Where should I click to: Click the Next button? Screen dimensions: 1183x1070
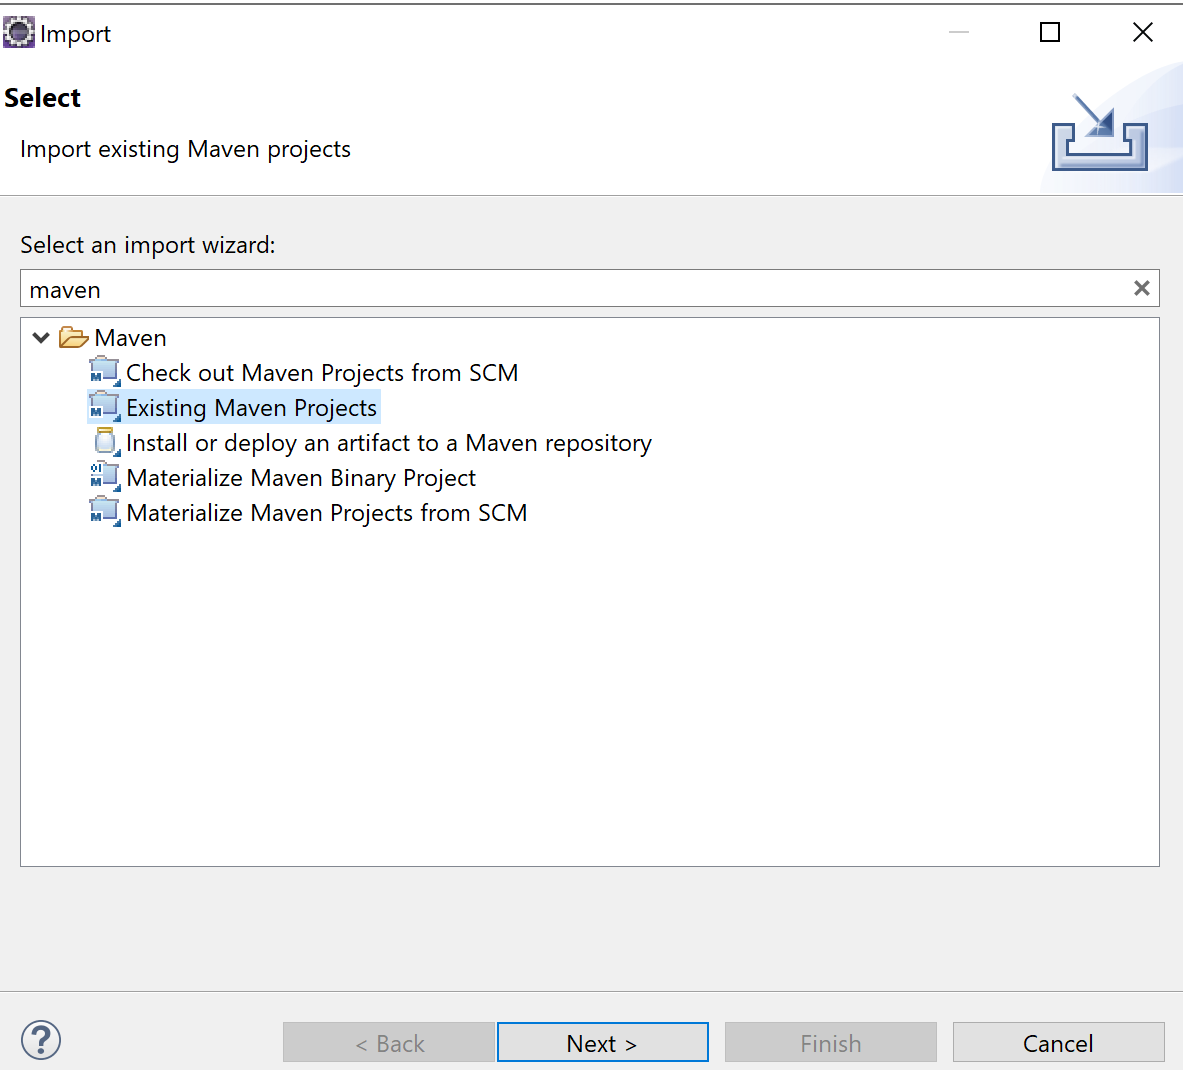pos(602,1043)
